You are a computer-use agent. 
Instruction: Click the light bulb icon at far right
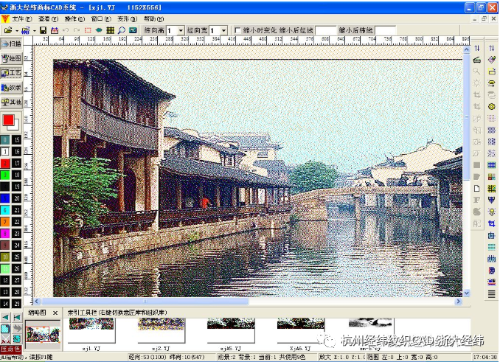(x=491, y=212)
